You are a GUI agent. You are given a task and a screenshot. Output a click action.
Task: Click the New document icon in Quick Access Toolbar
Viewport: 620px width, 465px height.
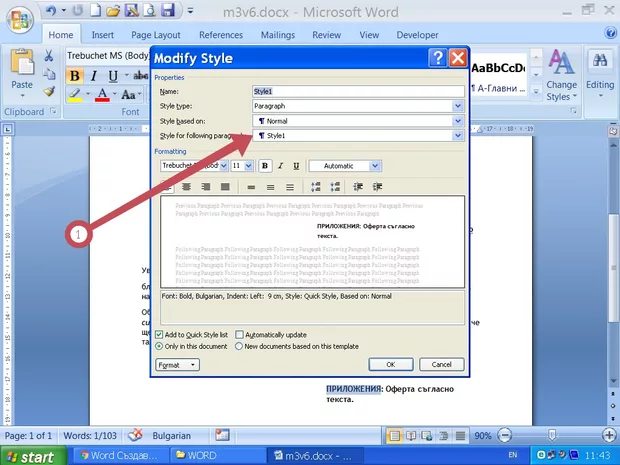[x=95, y=11]
